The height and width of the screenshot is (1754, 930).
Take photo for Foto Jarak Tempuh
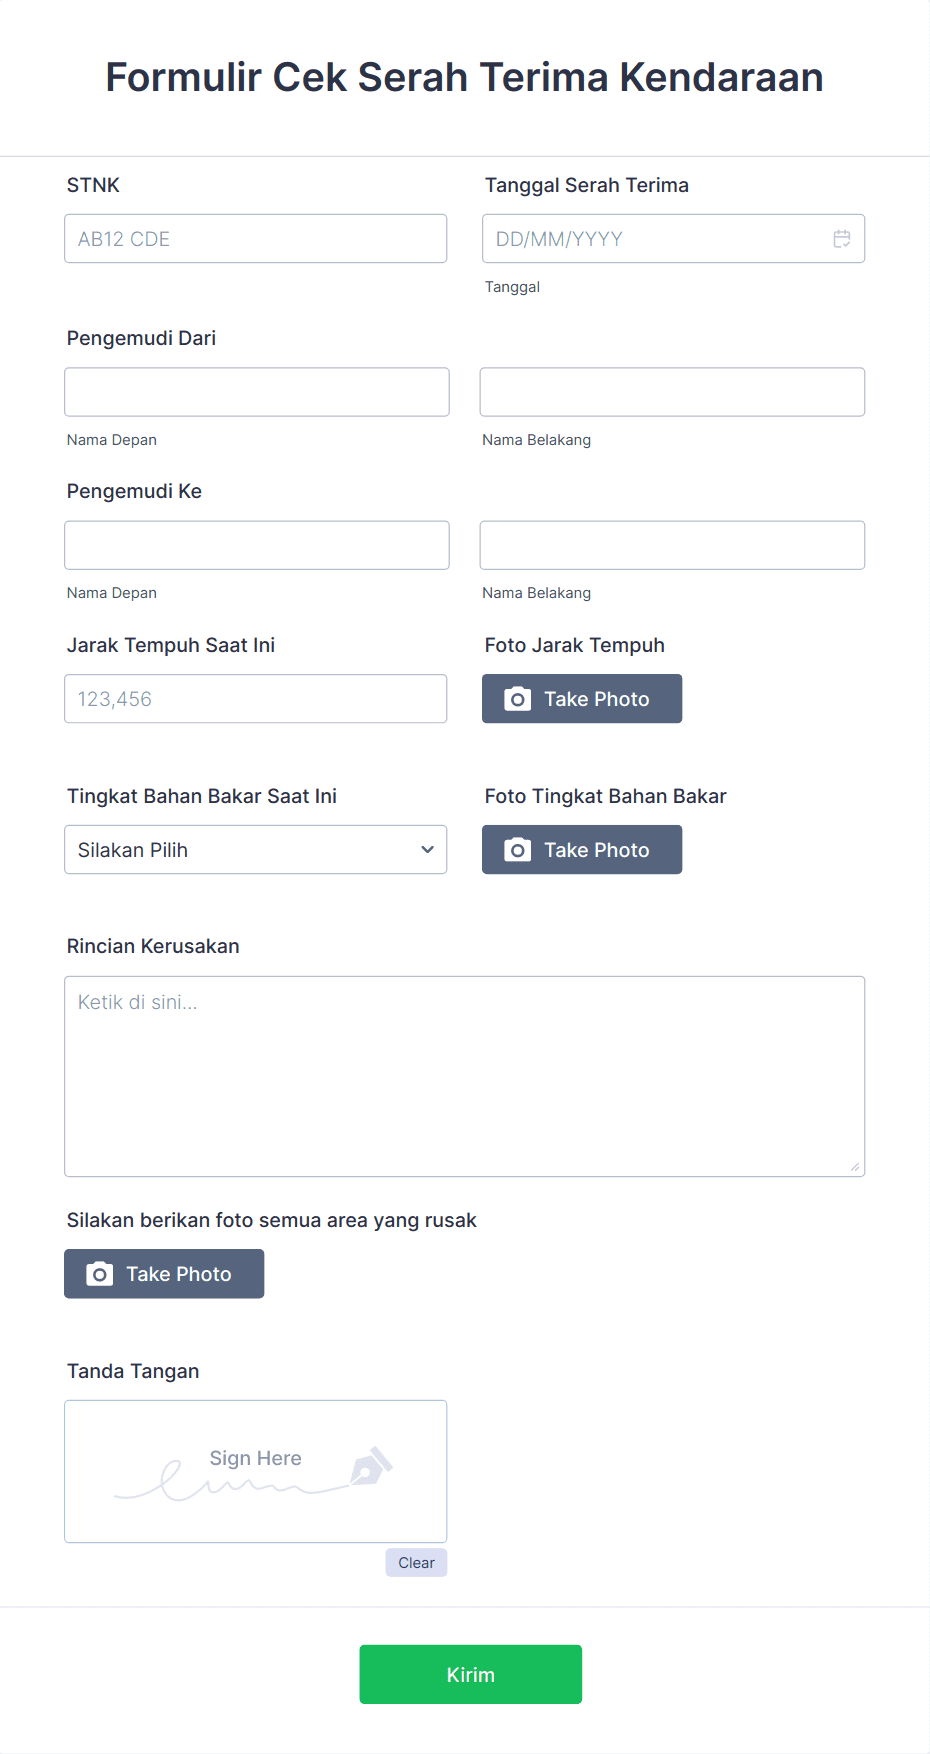click(x=581, y=698)
